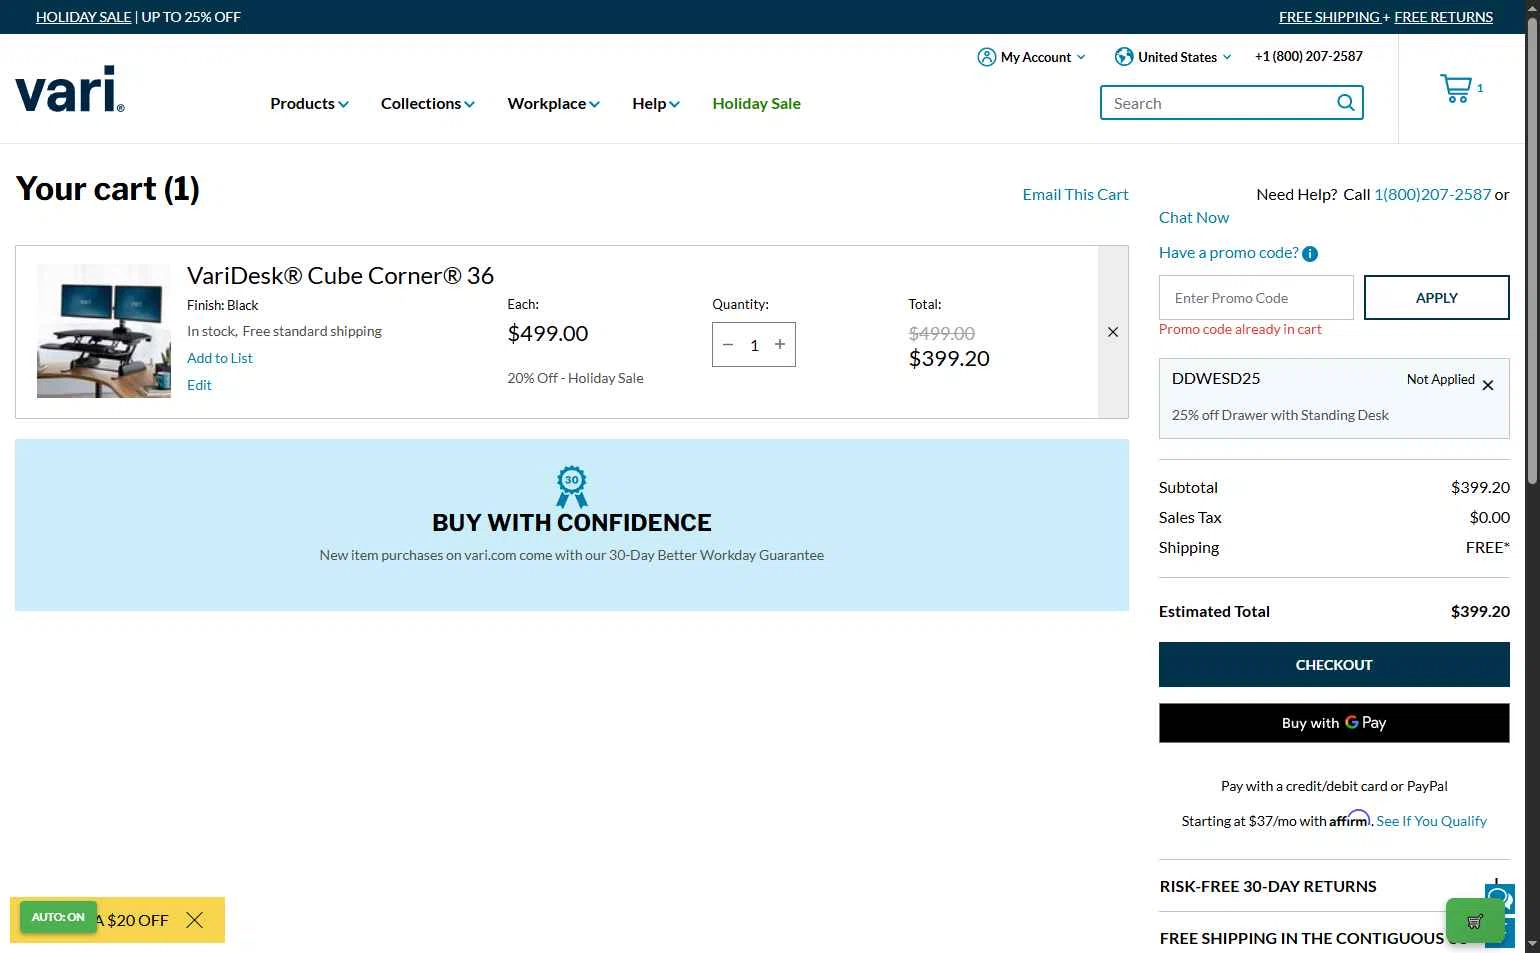Click the page scrollbar up arrow

(1532, 8)
